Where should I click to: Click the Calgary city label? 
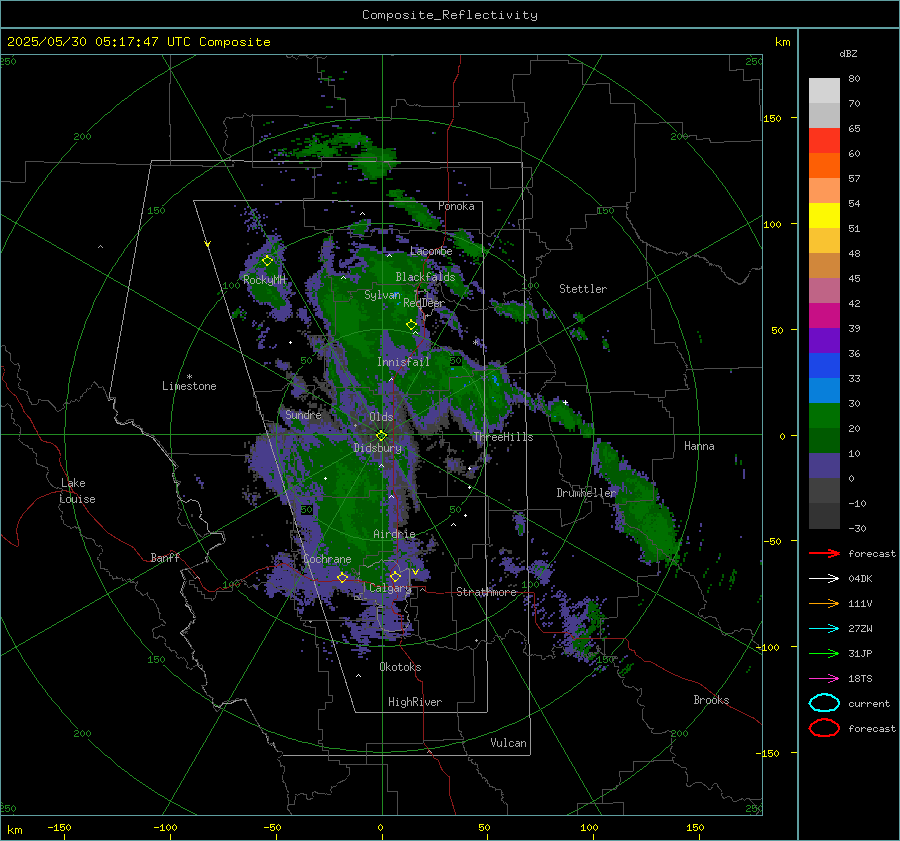pyautogui.click(x=390, y=588)
